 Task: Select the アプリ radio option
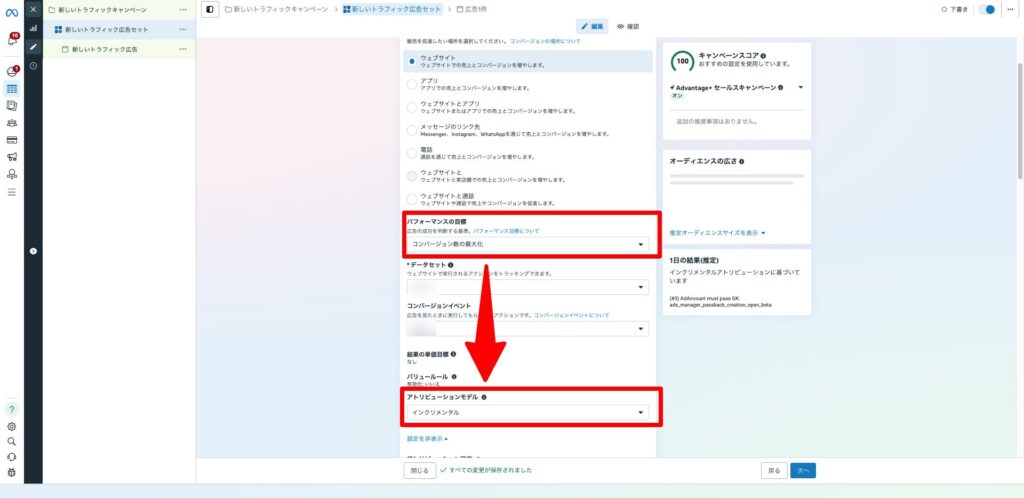coord(411,84)
